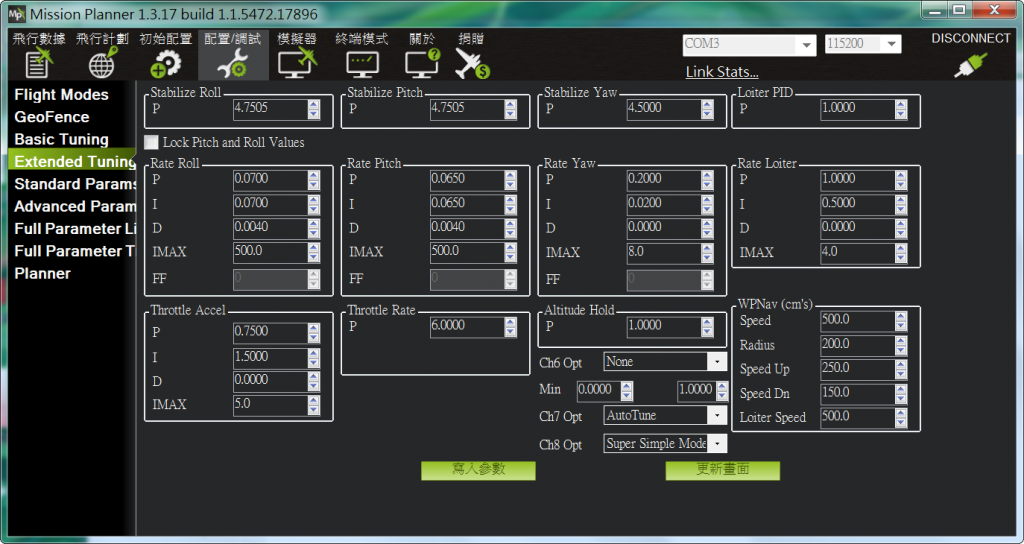Click the 寫入參數 write params button
This screenshot has height=544, width=1024.
(x=478, y=470)
